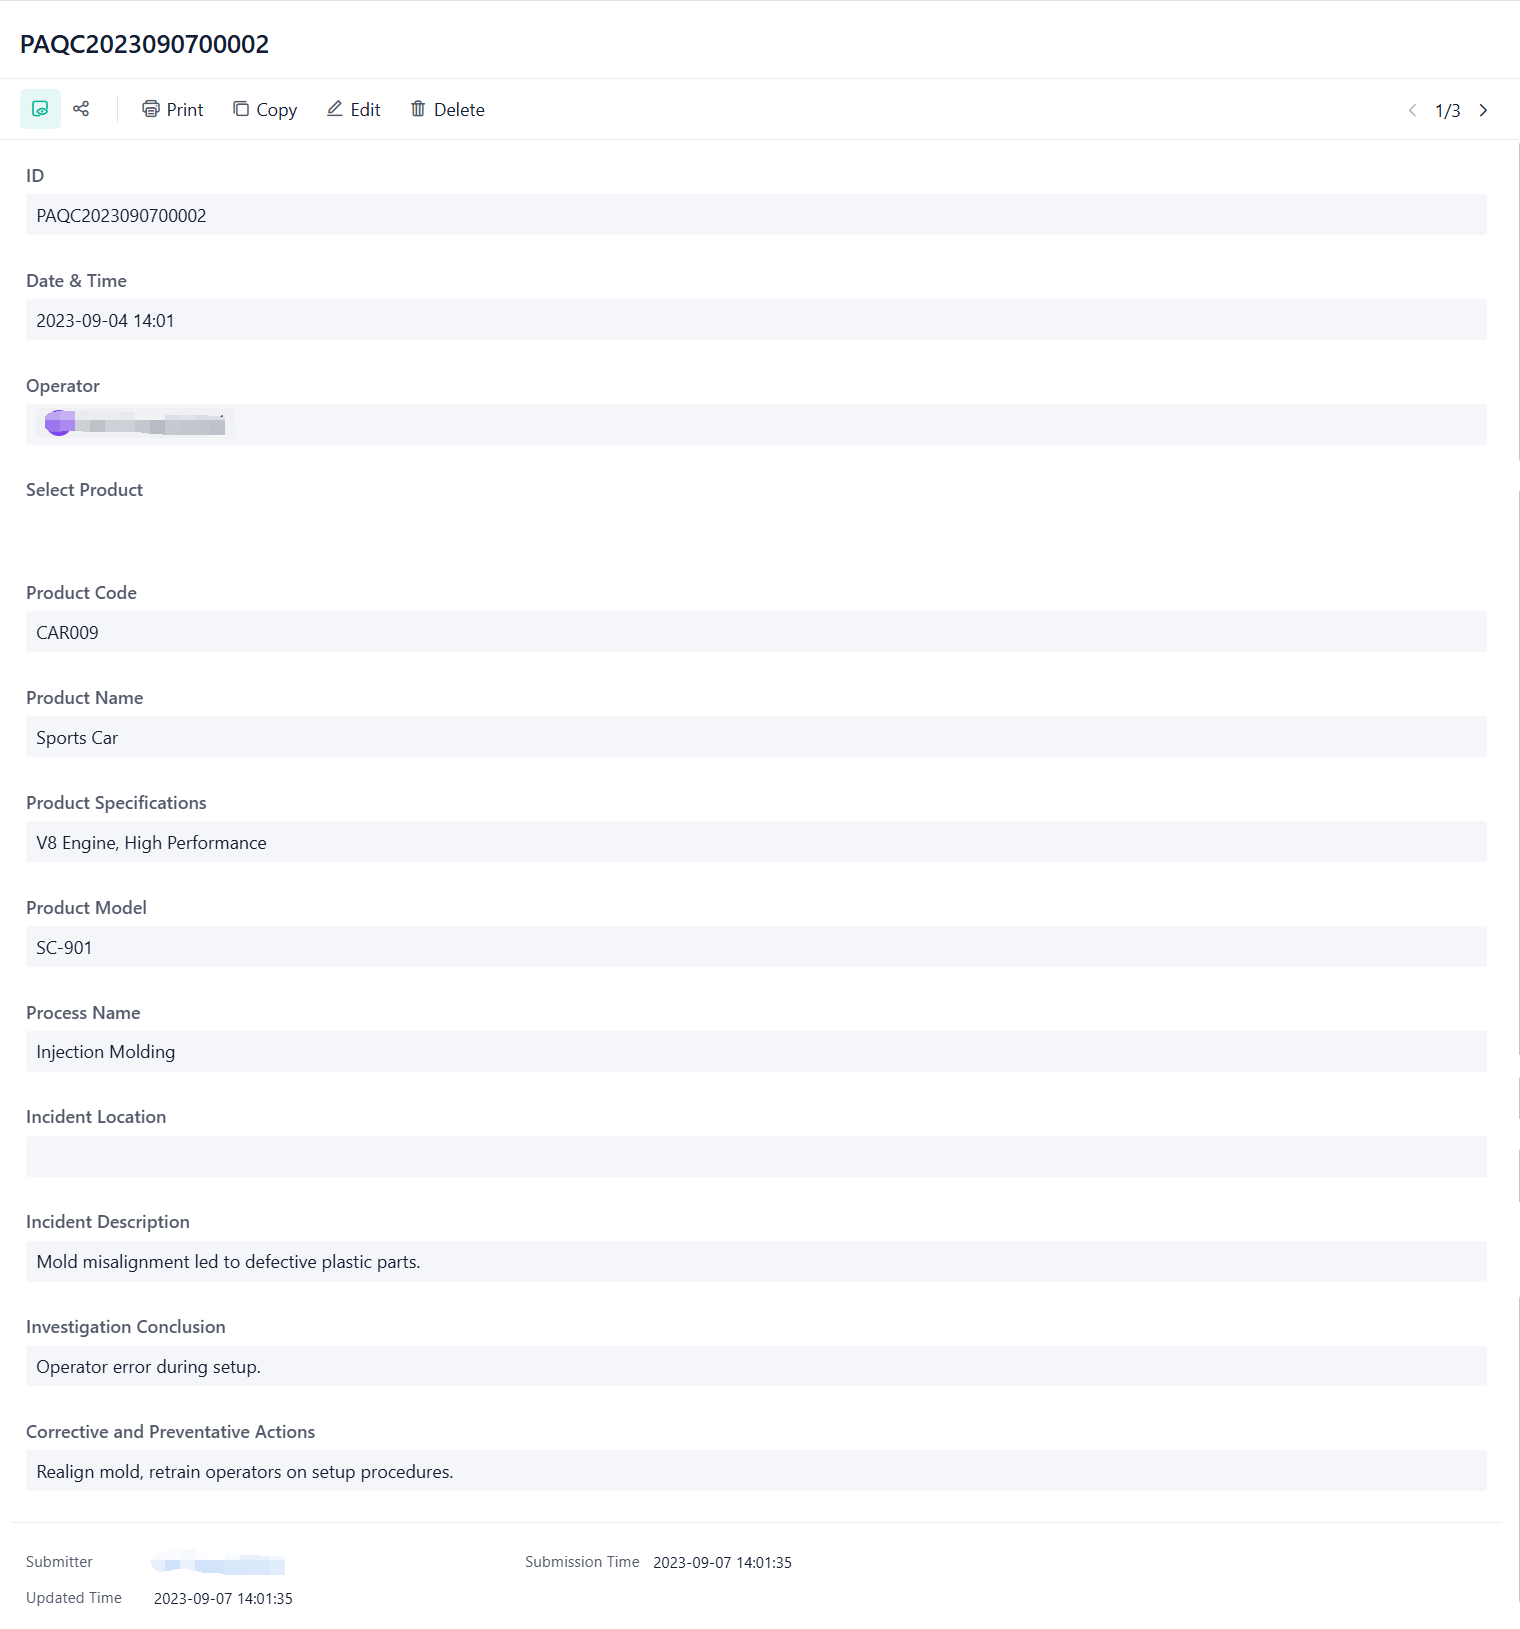1520x1629 pixels.
Task: Click the ID field value
Action: click(755, 215)
